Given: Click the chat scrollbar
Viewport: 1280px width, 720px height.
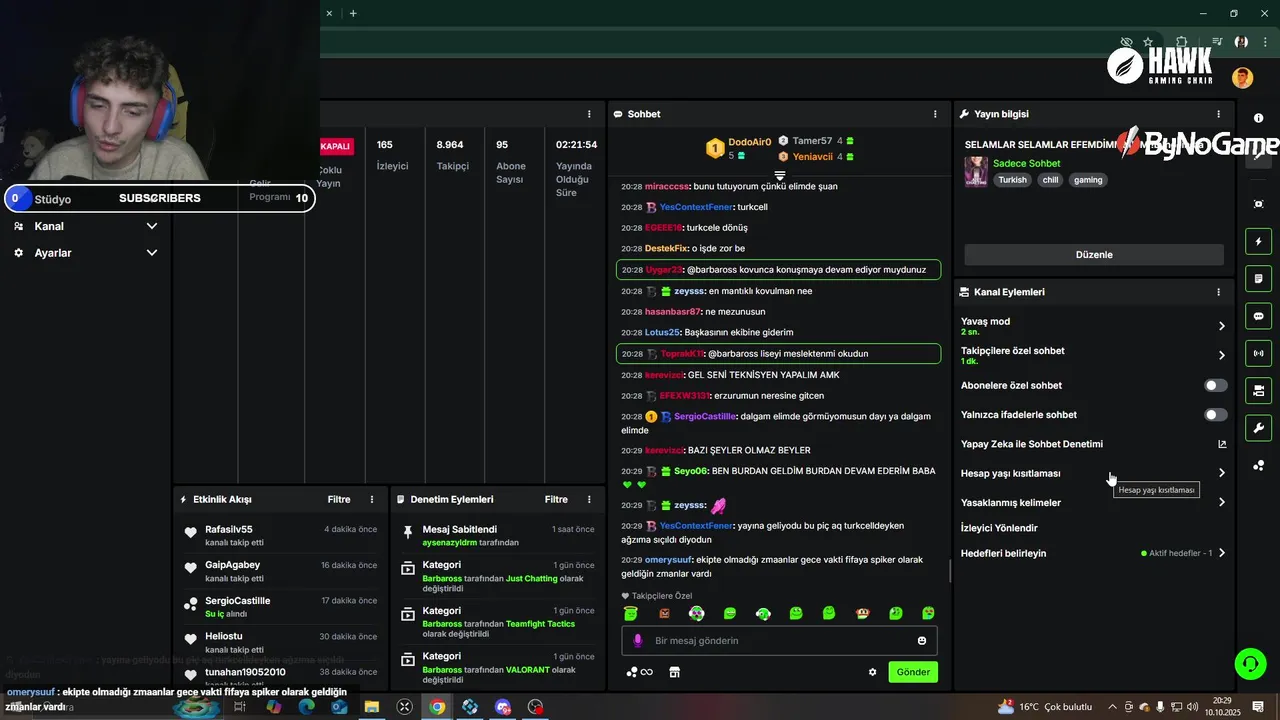Looking at the screenshot, I should (951, 571).
